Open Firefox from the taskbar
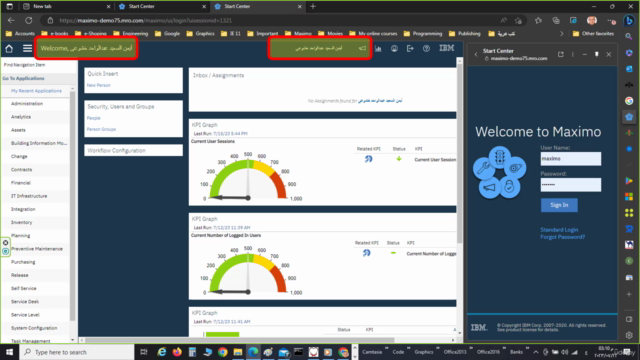The image size is (640, 360). (x=177, y=352)
